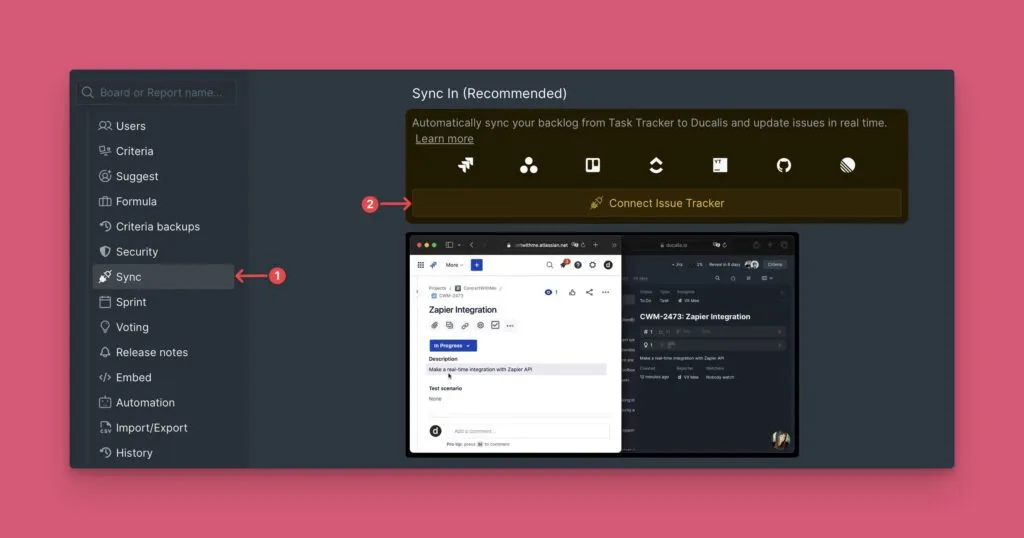The image size is (1024, 538).
Task: Select the GitHub tracker icon
Action: (x=784, y=166)
